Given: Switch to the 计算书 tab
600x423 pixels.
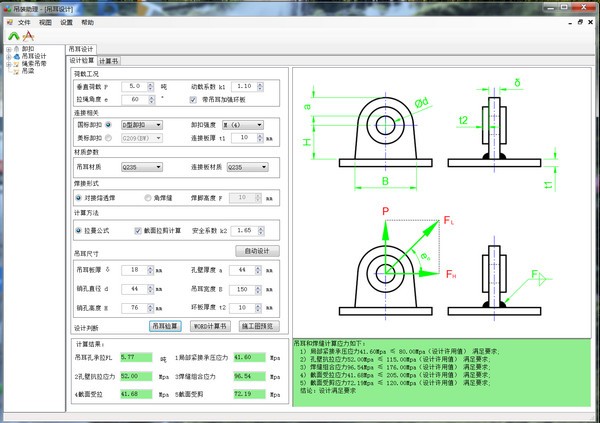Looking at the screenshot, I should tap(108, 60).
